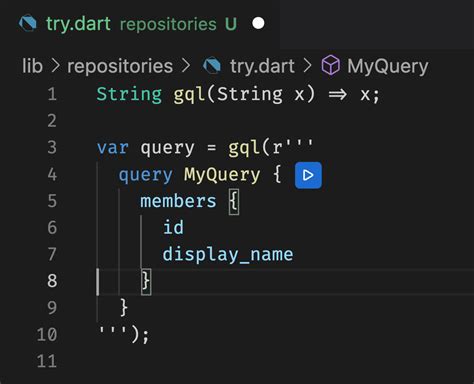The width and height of the screenshot is (474, 384).
Task: Click line number 4 in the gutter
Action: tap(52, 174)
